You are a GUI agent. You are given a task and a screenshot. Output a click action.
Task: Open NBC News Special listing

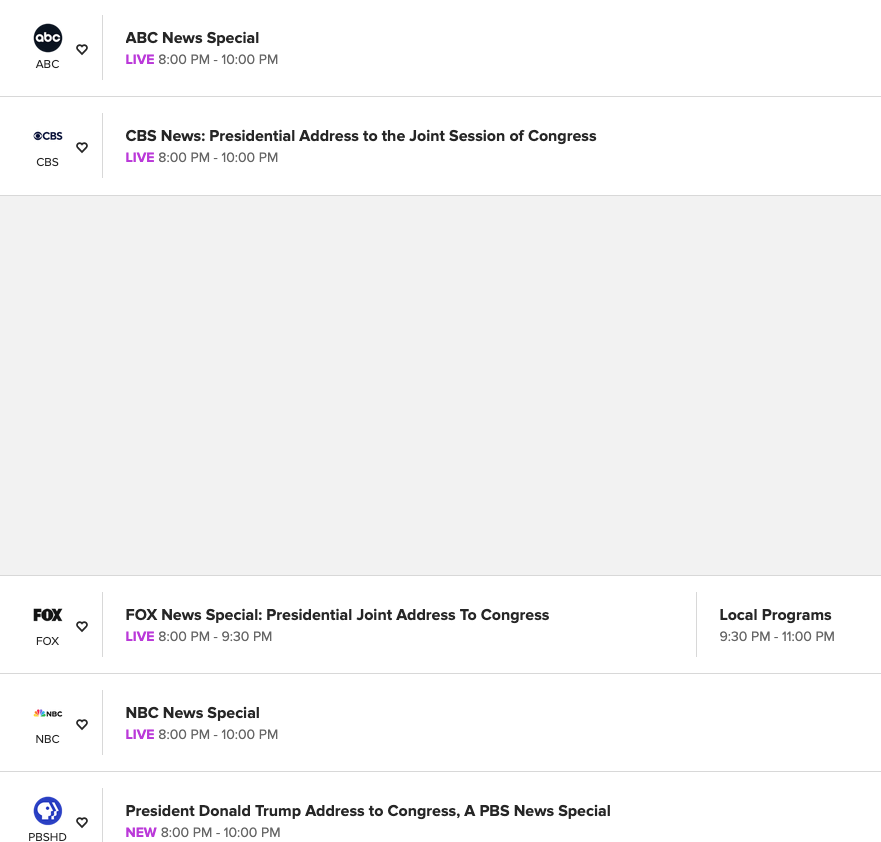pyautogui.click(x=193, y=713)
